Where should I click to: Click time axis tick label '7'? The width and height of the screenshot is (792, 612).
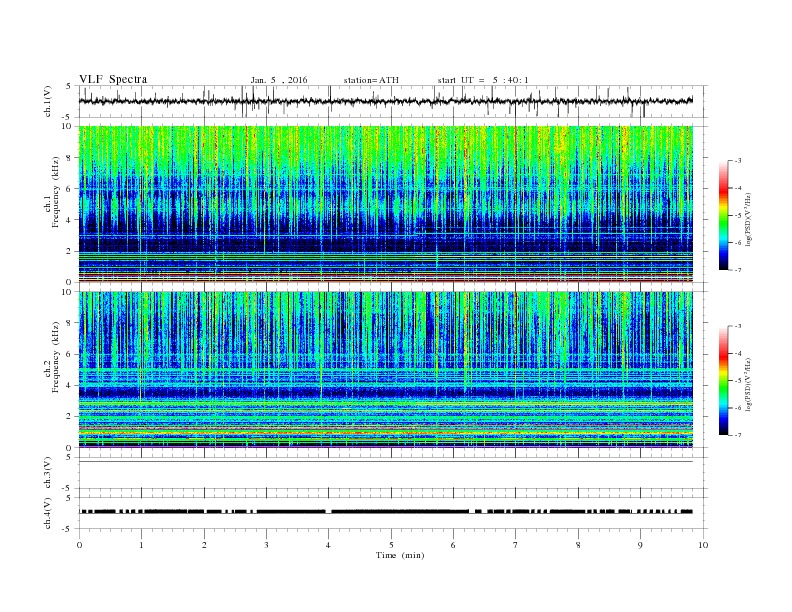pyautogui.click(x=516, y=545)
